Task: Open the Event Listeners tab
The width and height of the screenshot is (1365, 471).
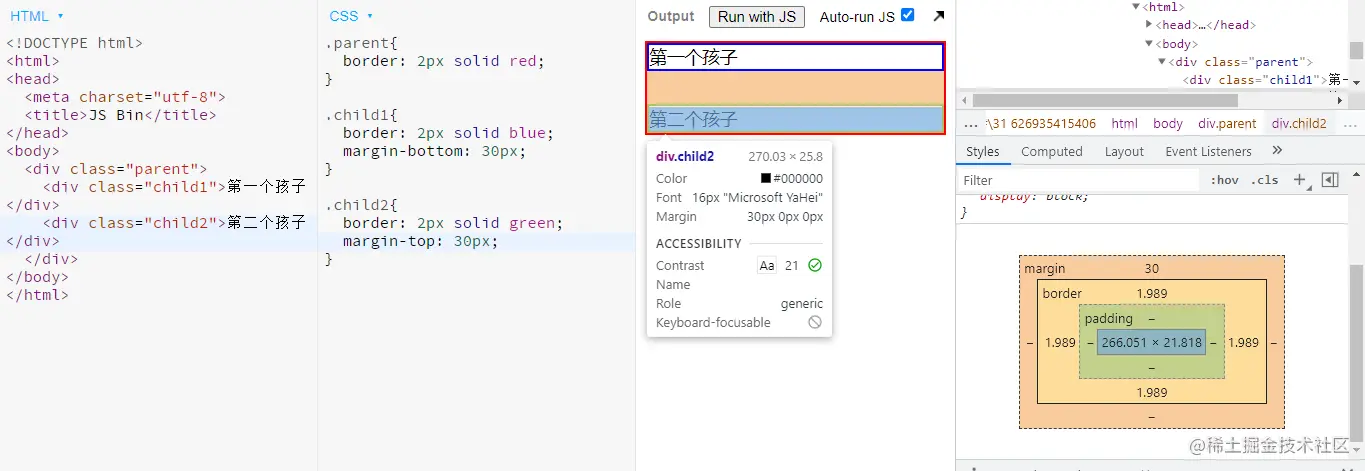Action: pos(1208,151)
